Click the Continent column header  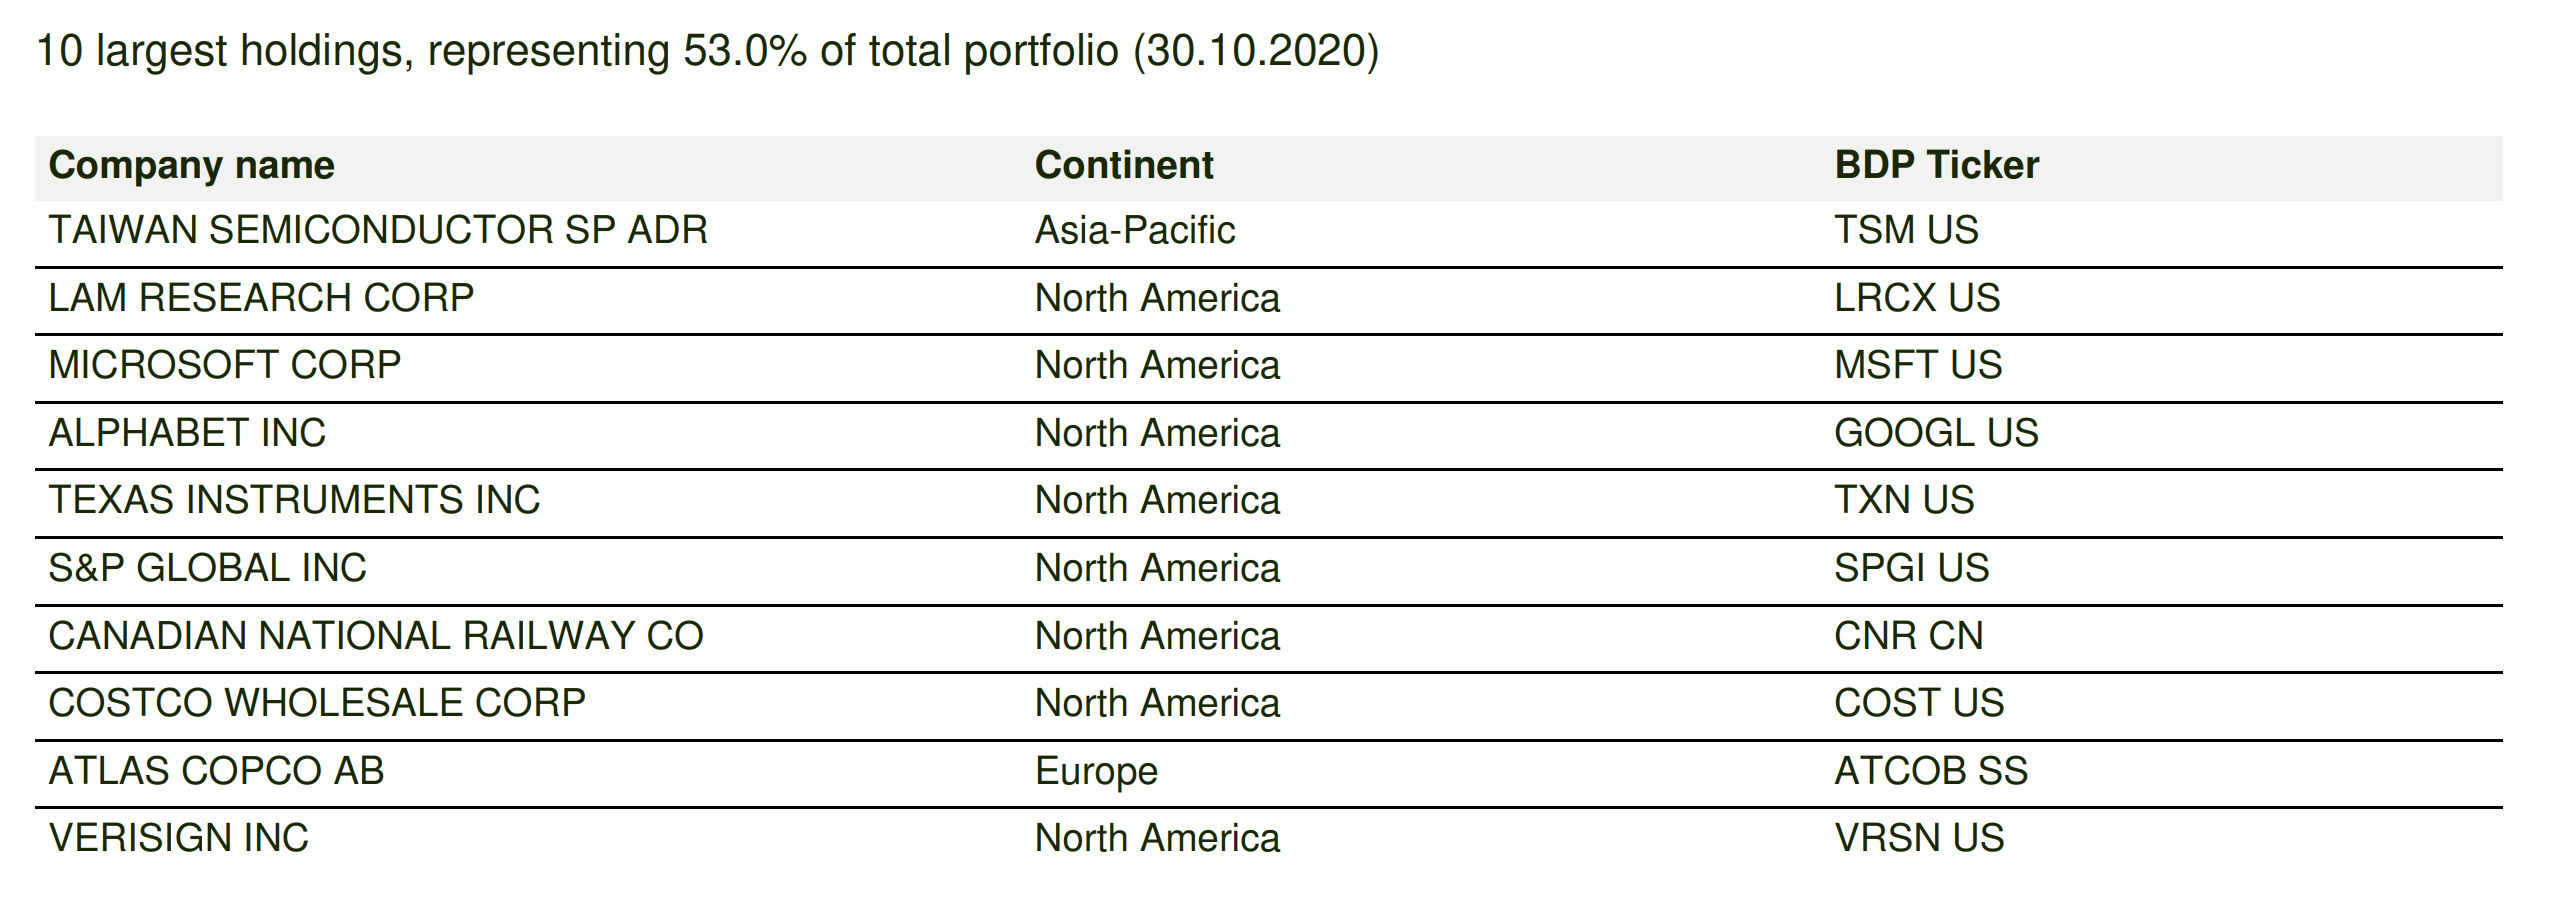[x=1123, y=166]
